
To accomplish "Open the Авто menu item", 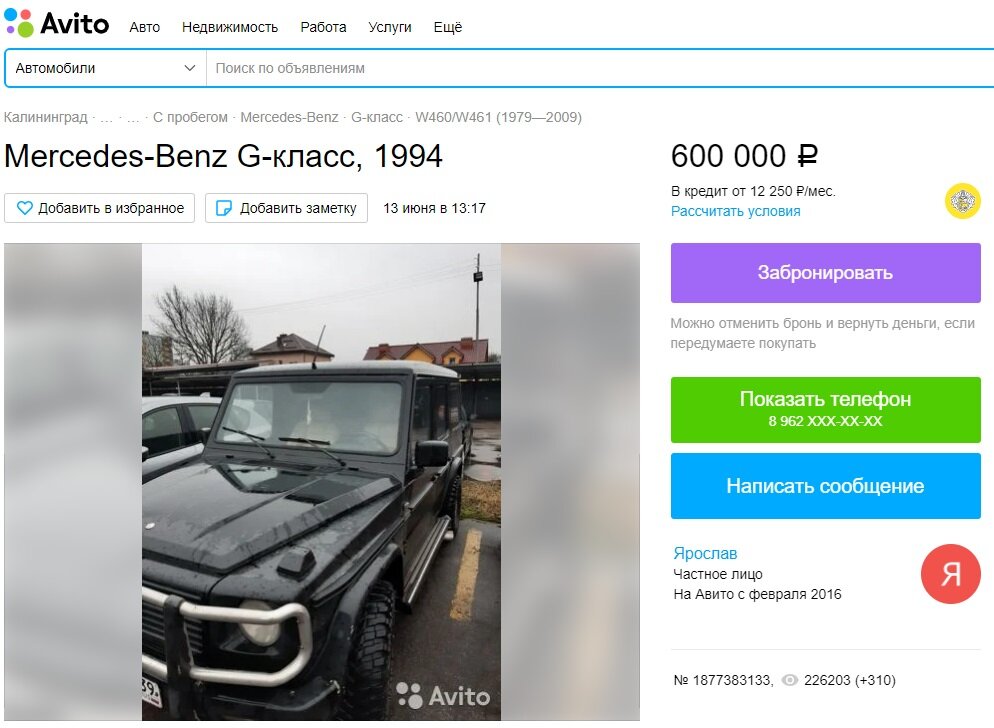I will click(x=145, y=27).
